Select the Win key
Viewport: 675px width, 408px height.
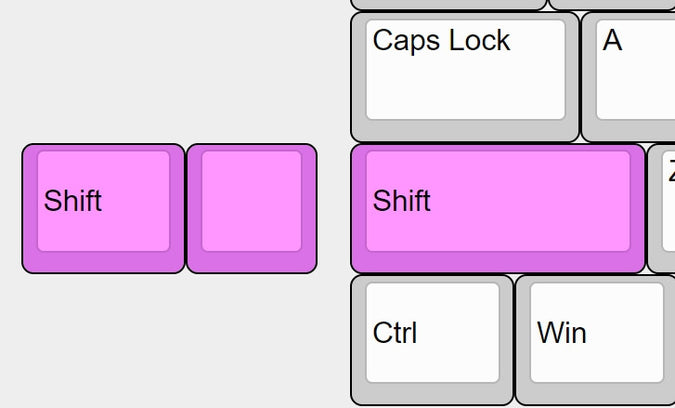pyautogui.click(x=595, y=340)
